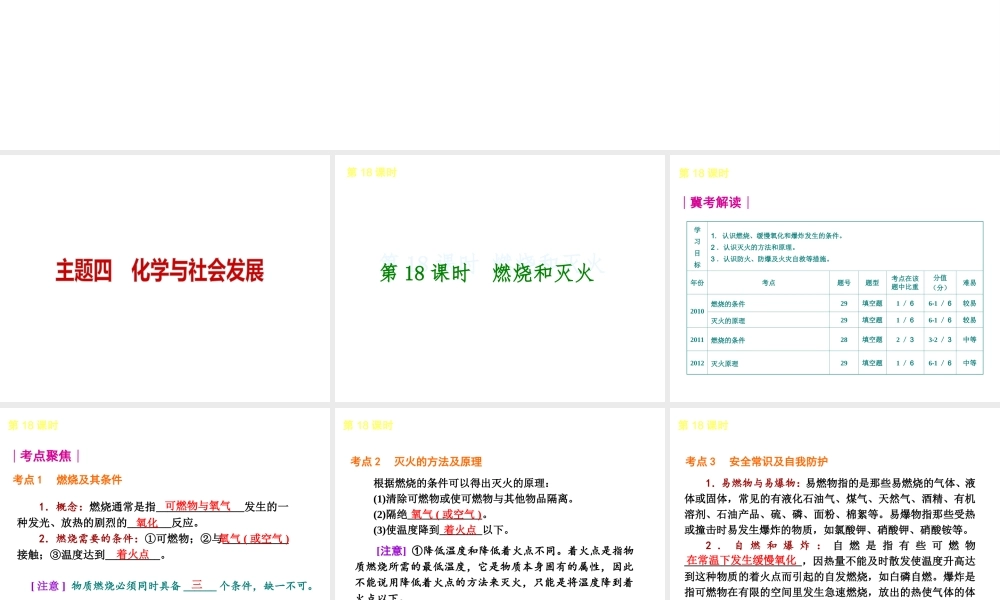Open the 考点2 灭火的方法及原理 slide
1000x600 pixels.
pos(499,504)
